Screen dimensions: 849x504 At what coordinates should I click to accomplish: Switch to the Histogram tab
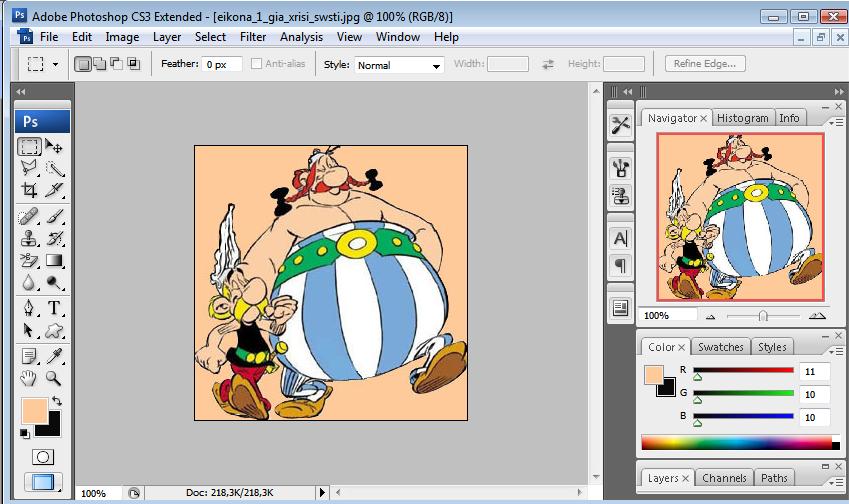click(x=742, y=118)
